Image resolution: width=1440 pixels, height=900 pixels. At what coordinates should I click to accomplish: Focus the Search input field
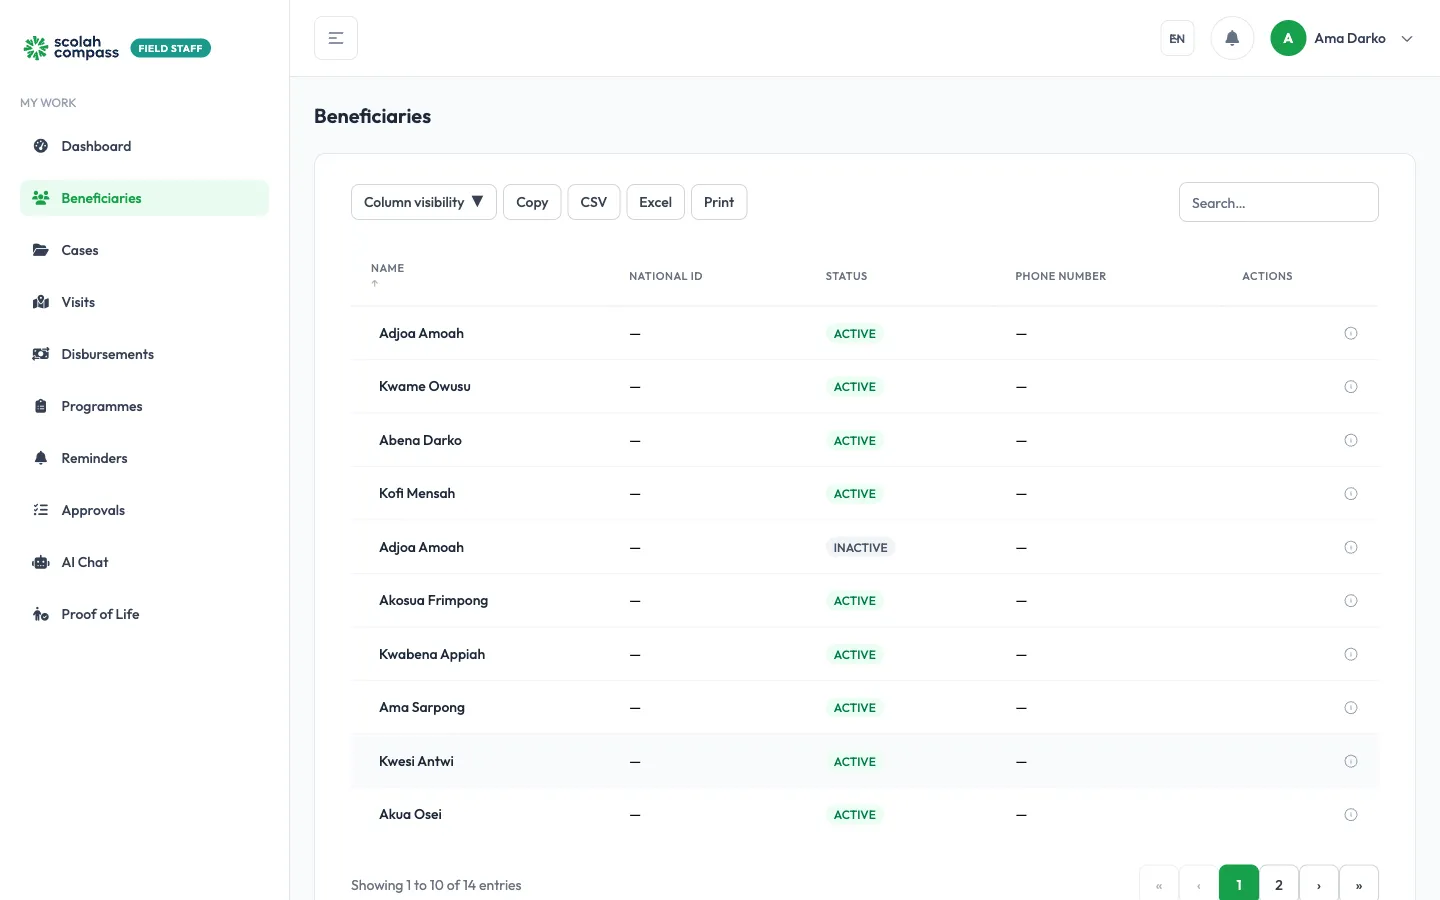point(1279,202)
